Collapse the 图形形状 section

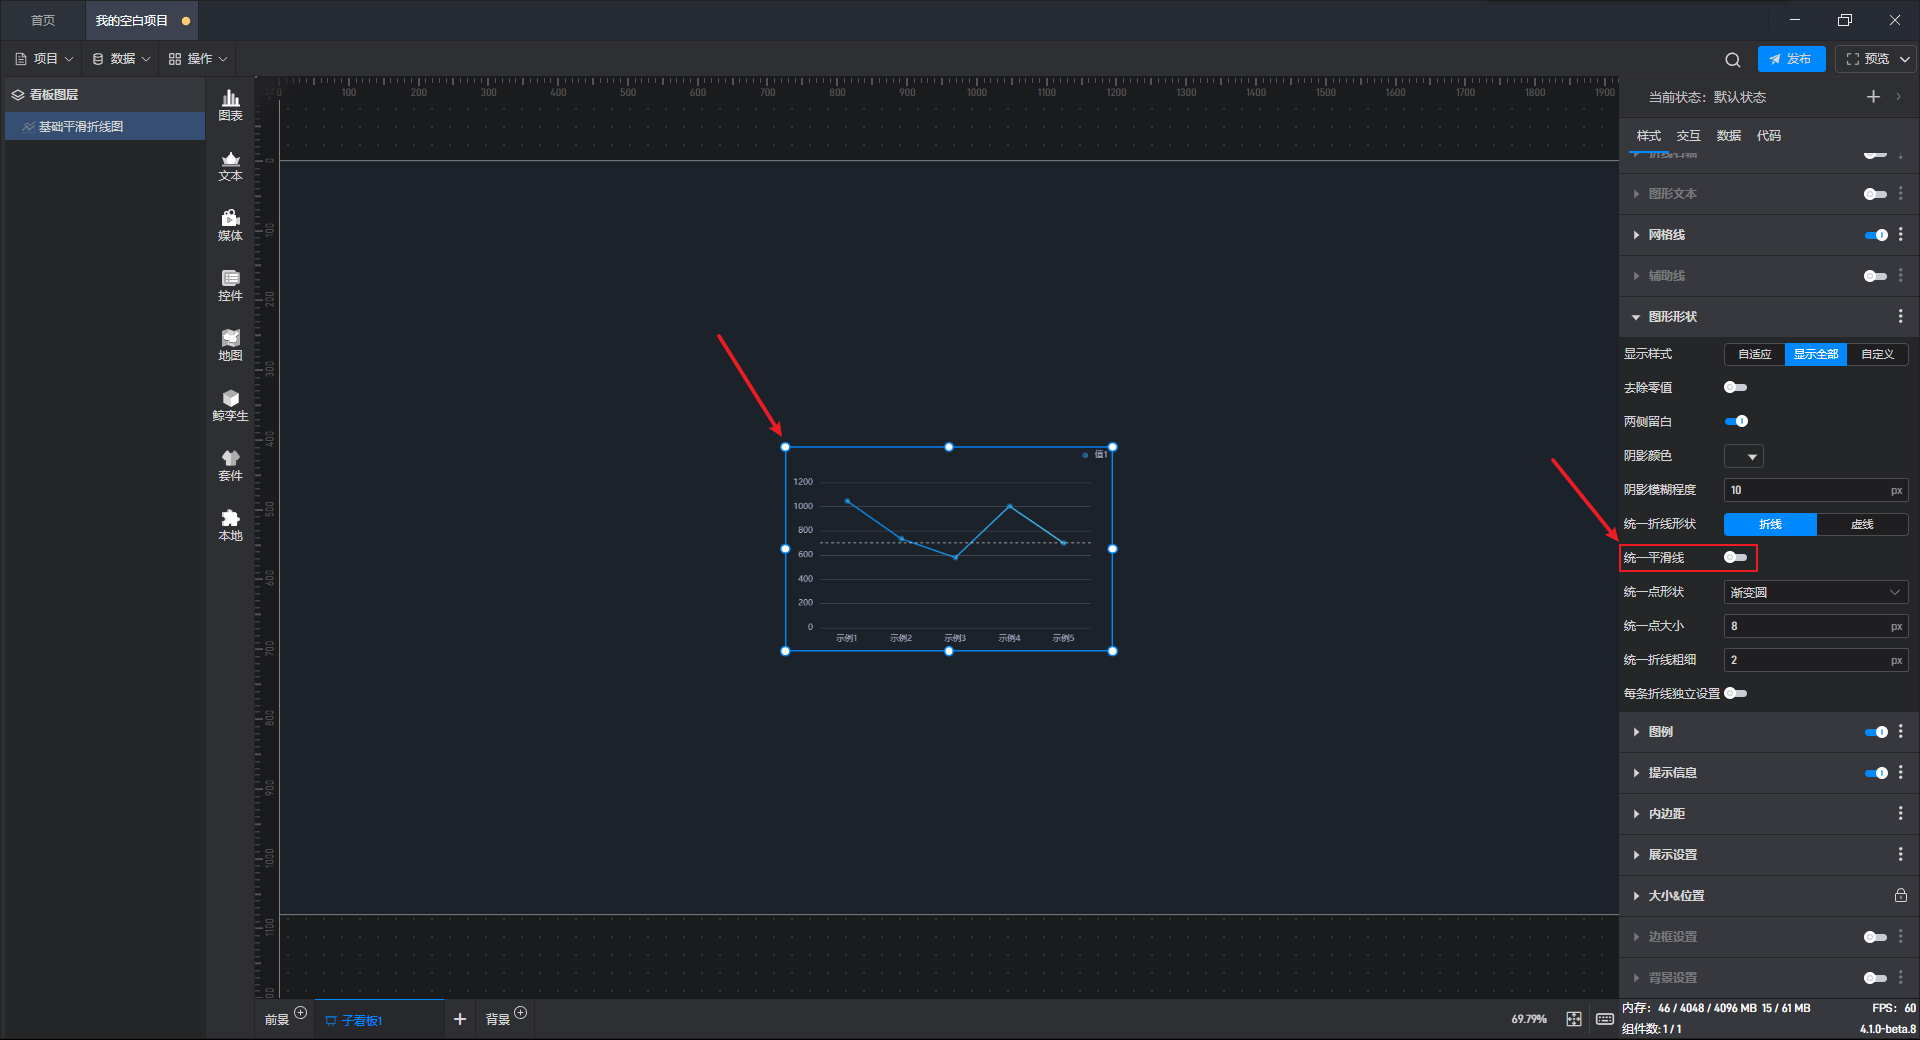click(x=1637, y=317)
